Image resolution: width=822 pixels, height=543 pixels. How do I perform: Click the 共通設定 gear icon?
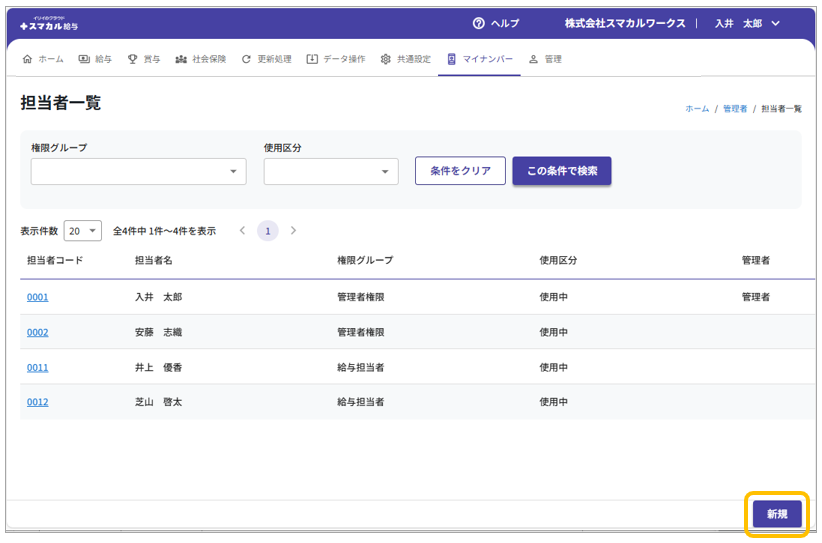point(386,59)
